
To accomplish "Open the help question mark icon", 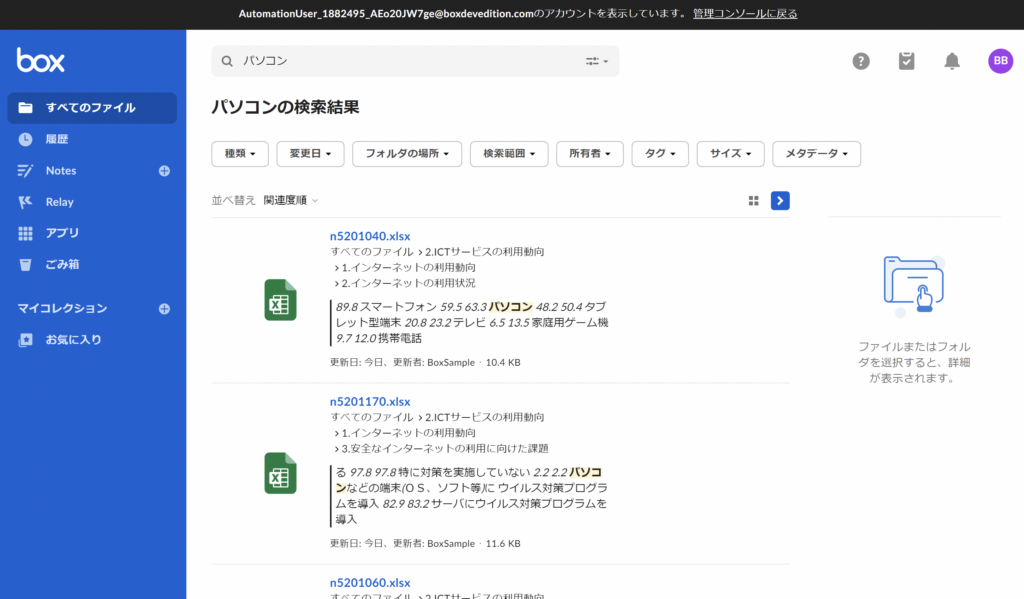I will (x=861, y=61).
